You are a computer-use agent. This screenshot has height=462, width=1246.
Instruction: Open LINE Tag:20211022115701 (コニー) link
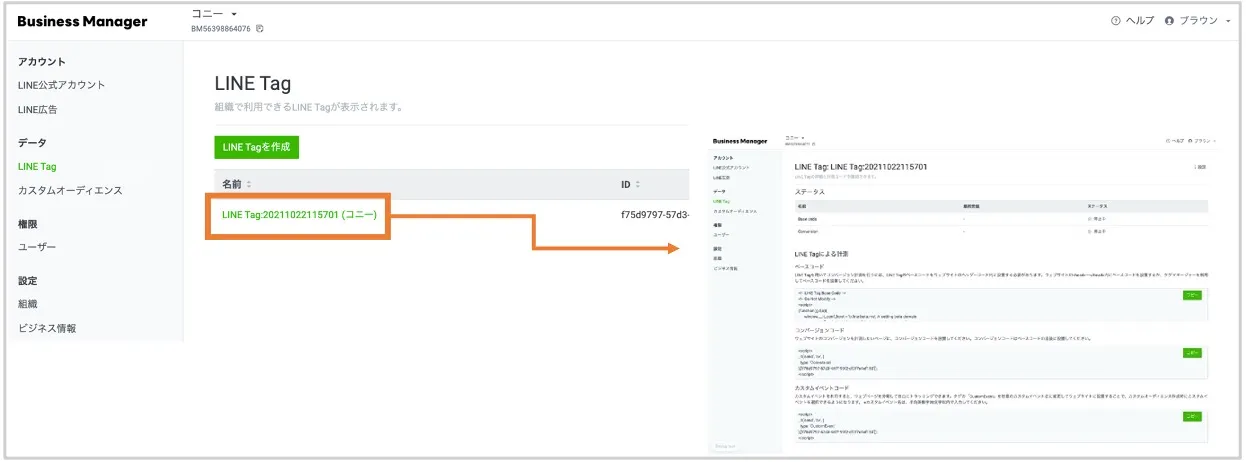click(x=299, y=215)
